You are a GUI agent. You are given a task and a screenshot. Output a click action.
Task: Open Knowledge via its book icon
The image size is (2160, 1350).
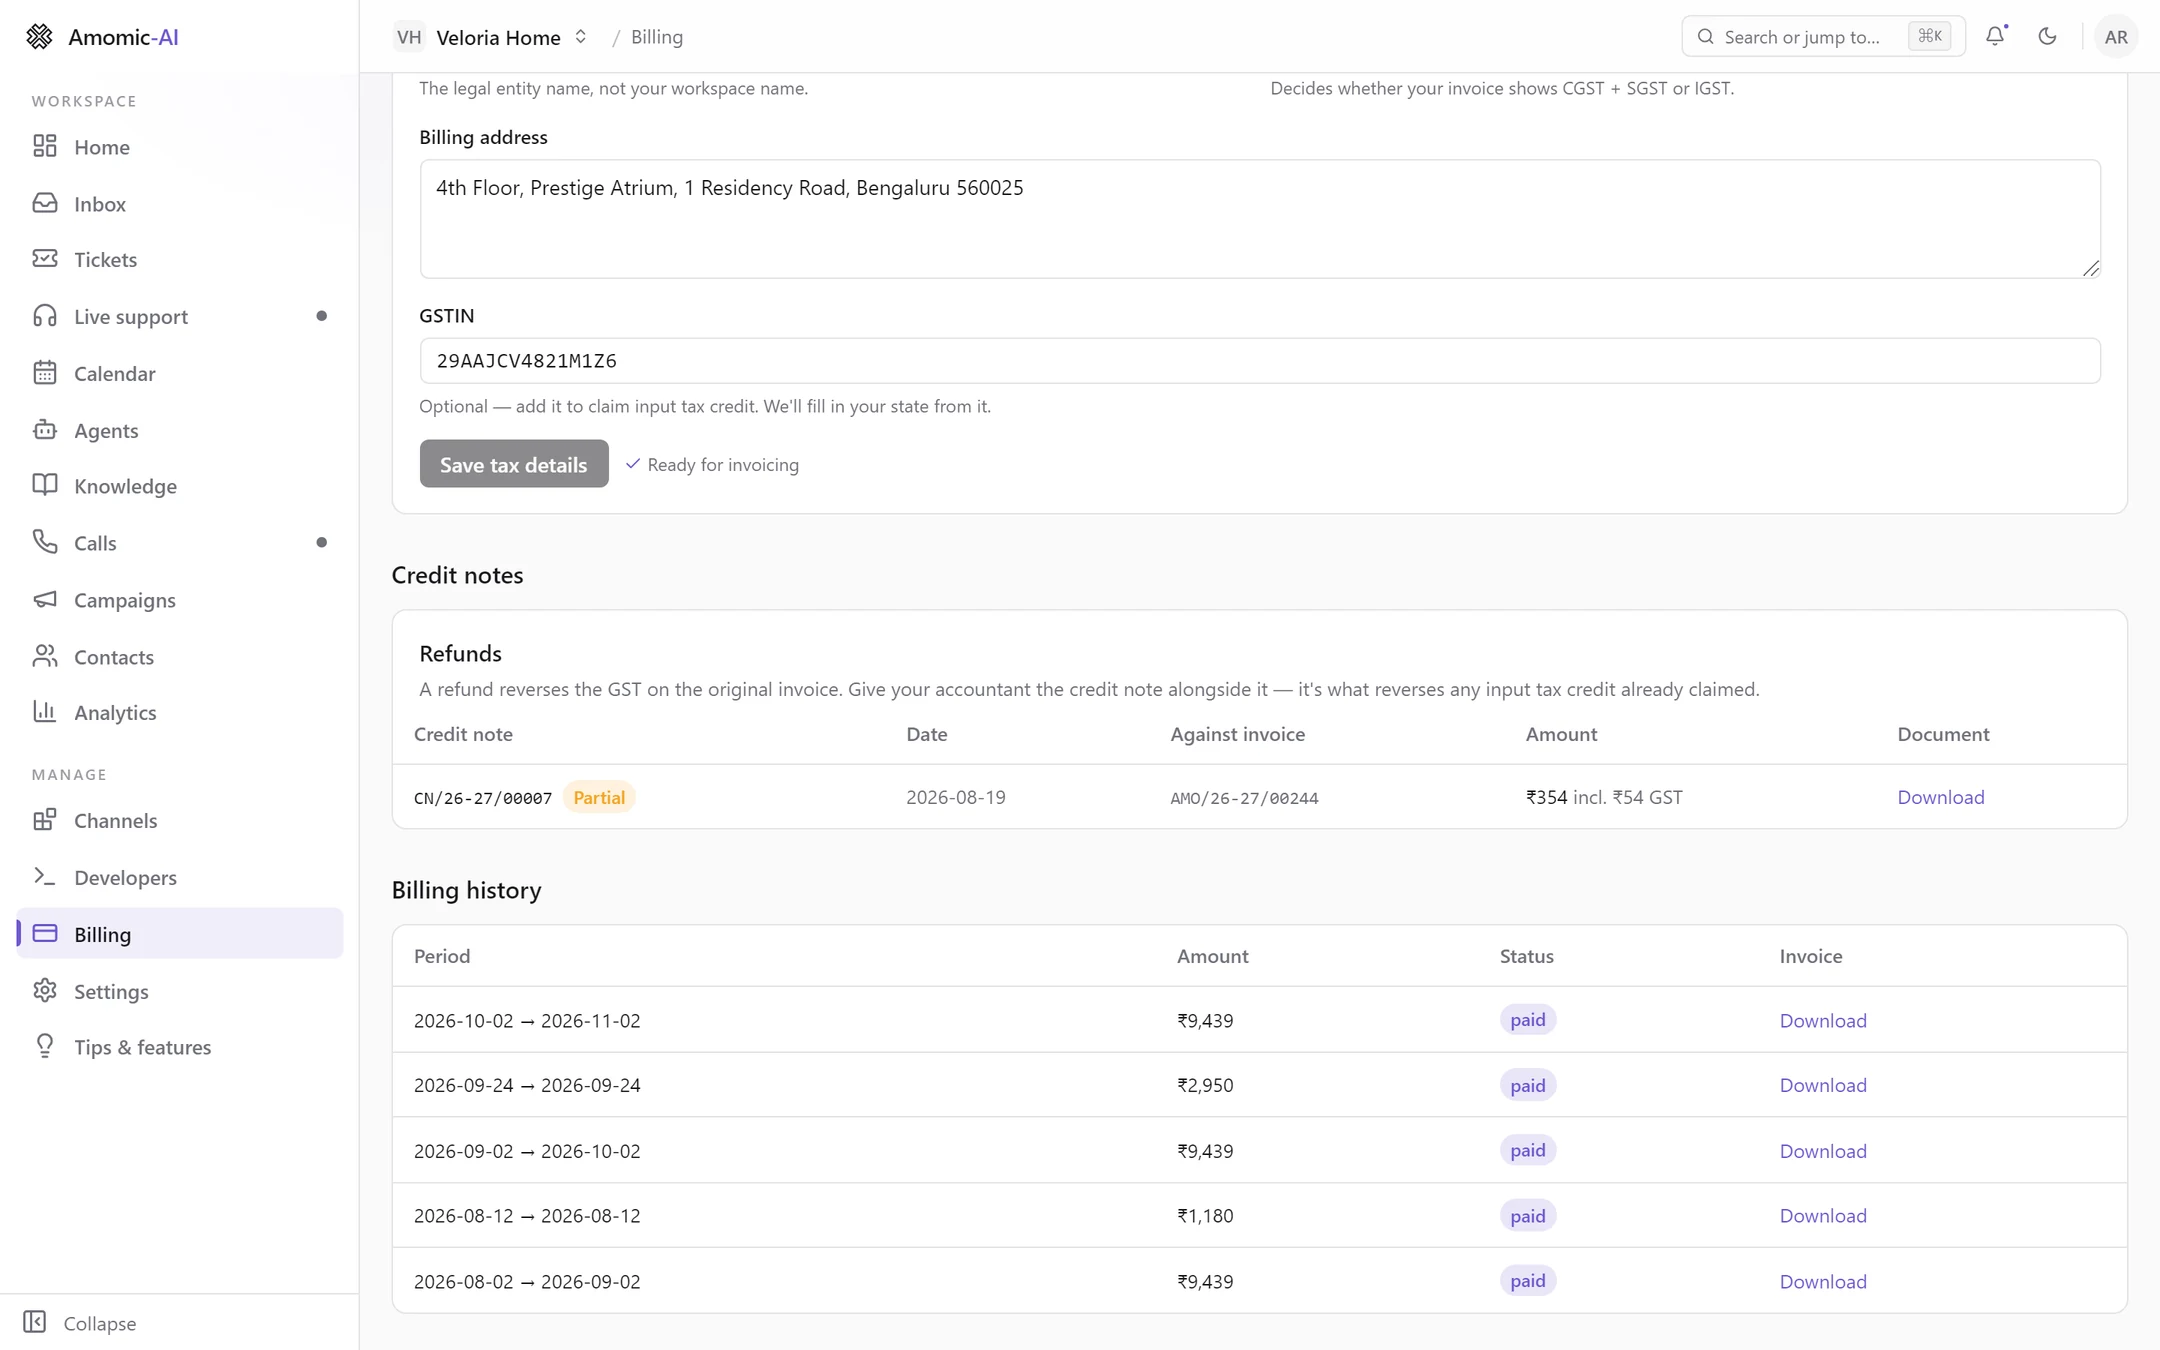point(45,485)
